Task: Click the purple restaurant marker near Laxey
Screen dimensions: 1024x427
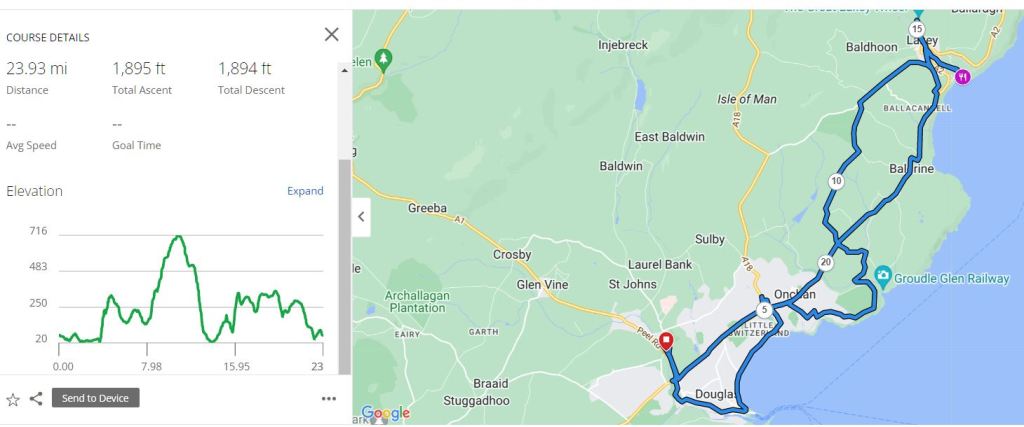Action: coord(962,76)
